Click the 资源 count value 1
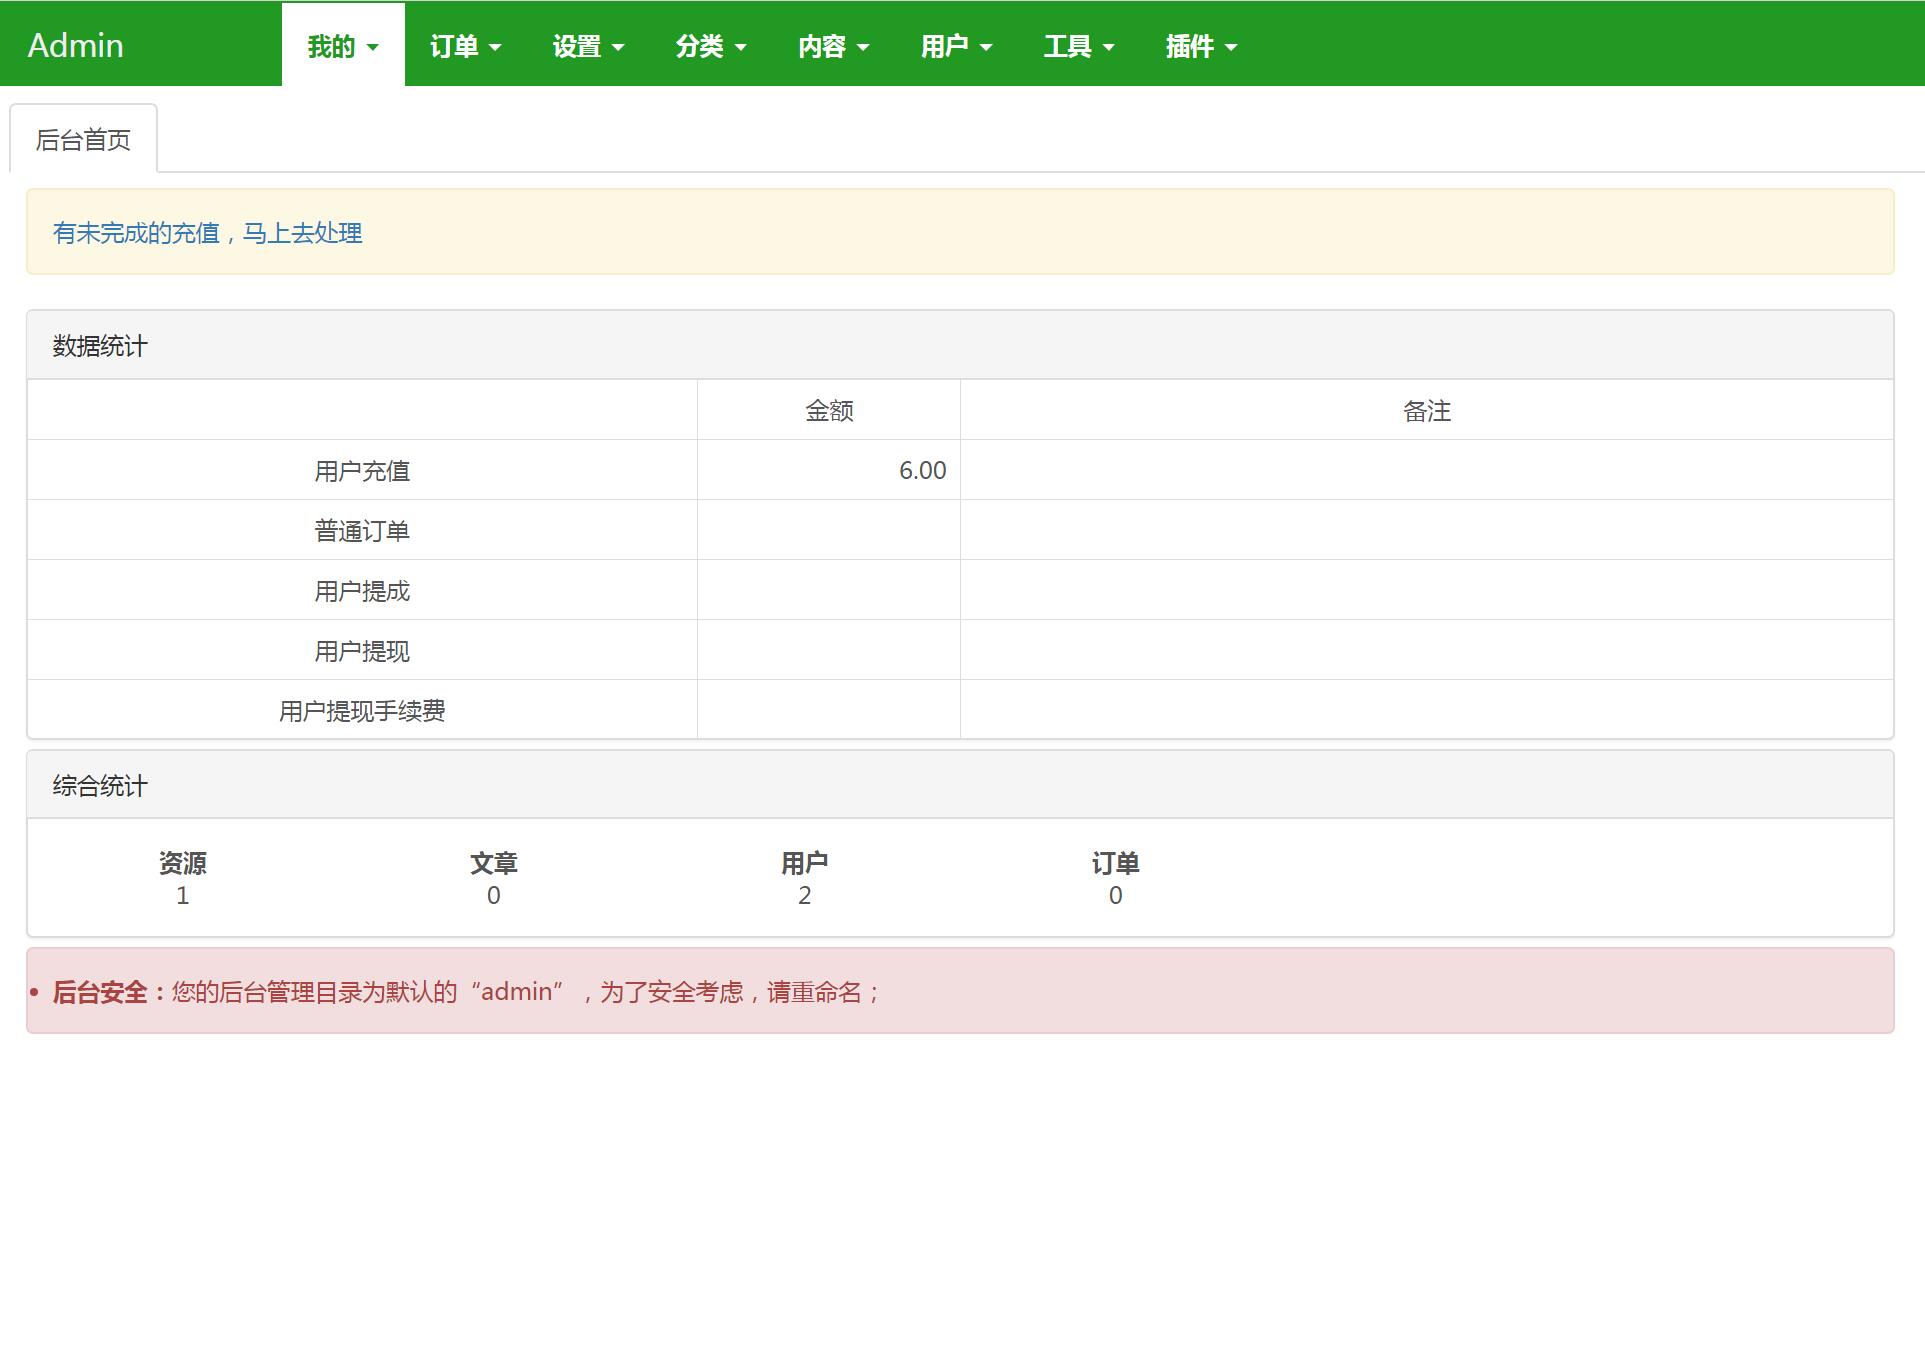The width and height of the screenshot is (1925, 1349). coord(183,896)
